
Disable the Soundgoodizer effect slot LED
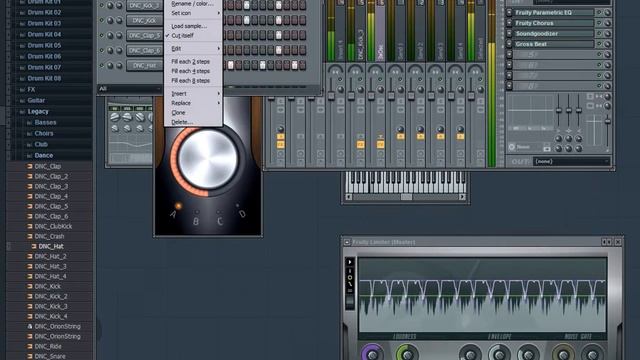pyautogui.click(x=599, y=33)
